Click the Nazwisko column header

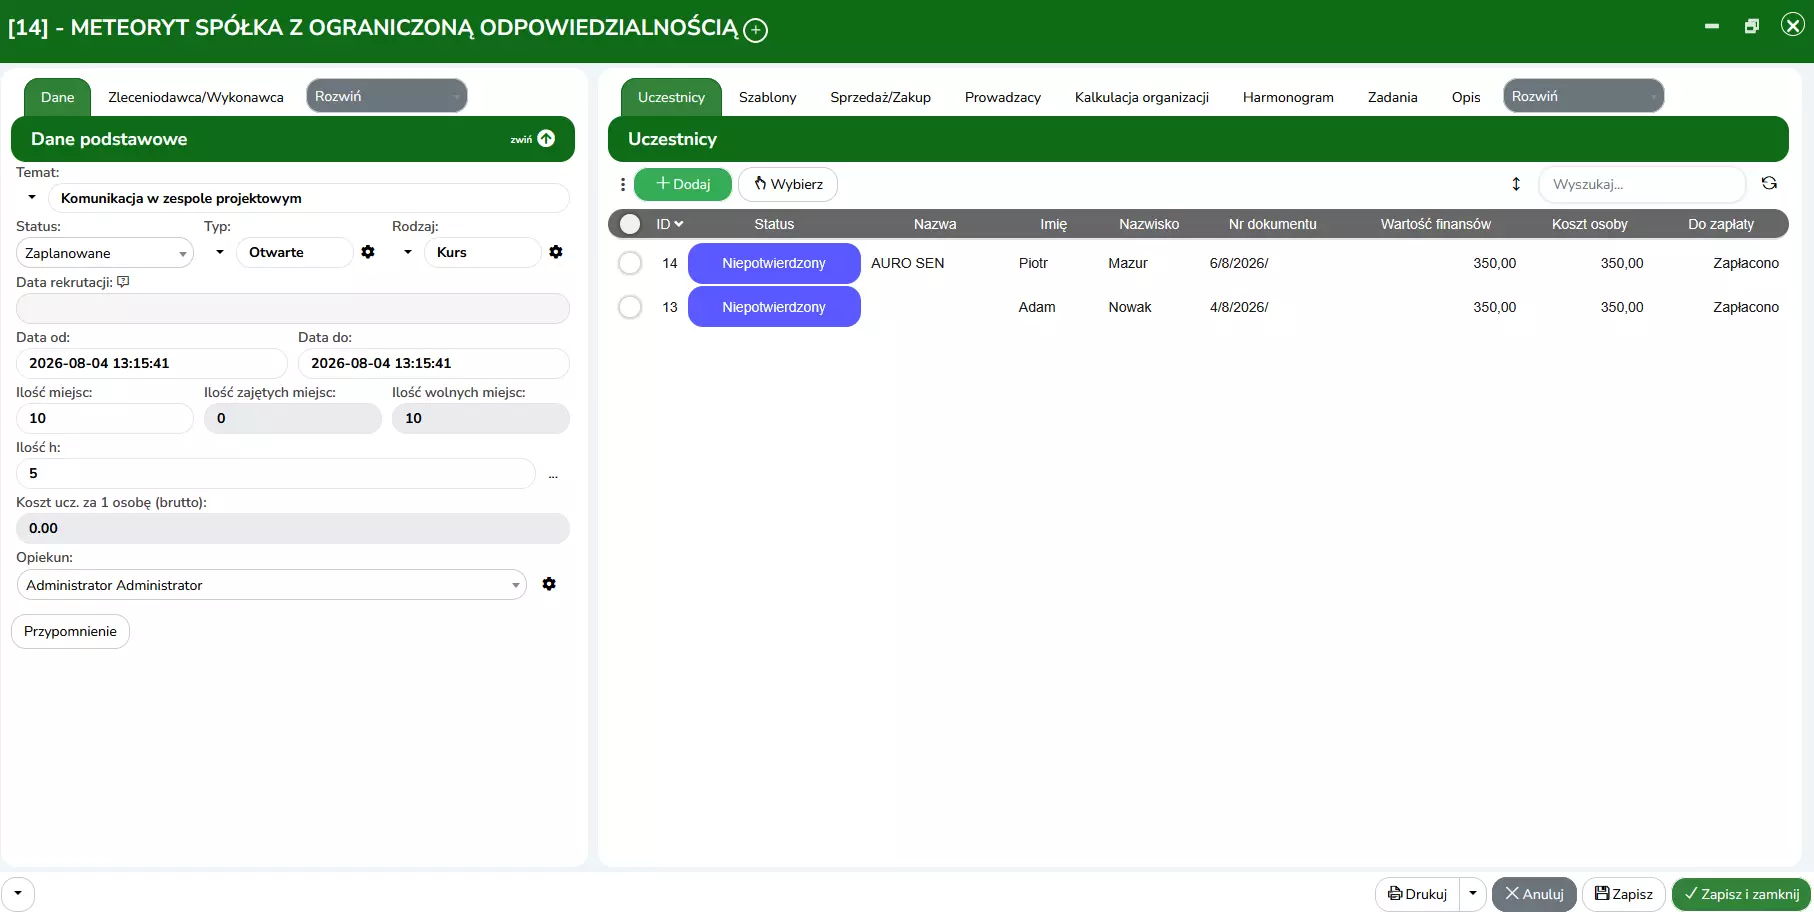[x=1149, y=224]
